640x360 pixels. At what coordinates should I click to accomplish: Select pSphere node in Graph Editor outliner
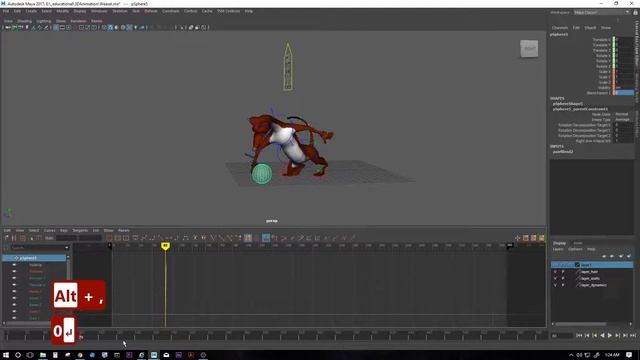35,258
